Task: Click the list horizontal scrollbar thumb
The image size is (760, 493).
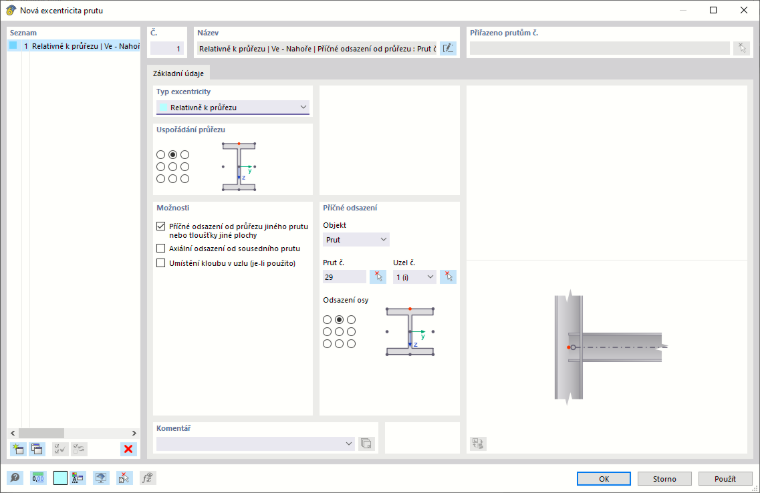Action: 41,433
